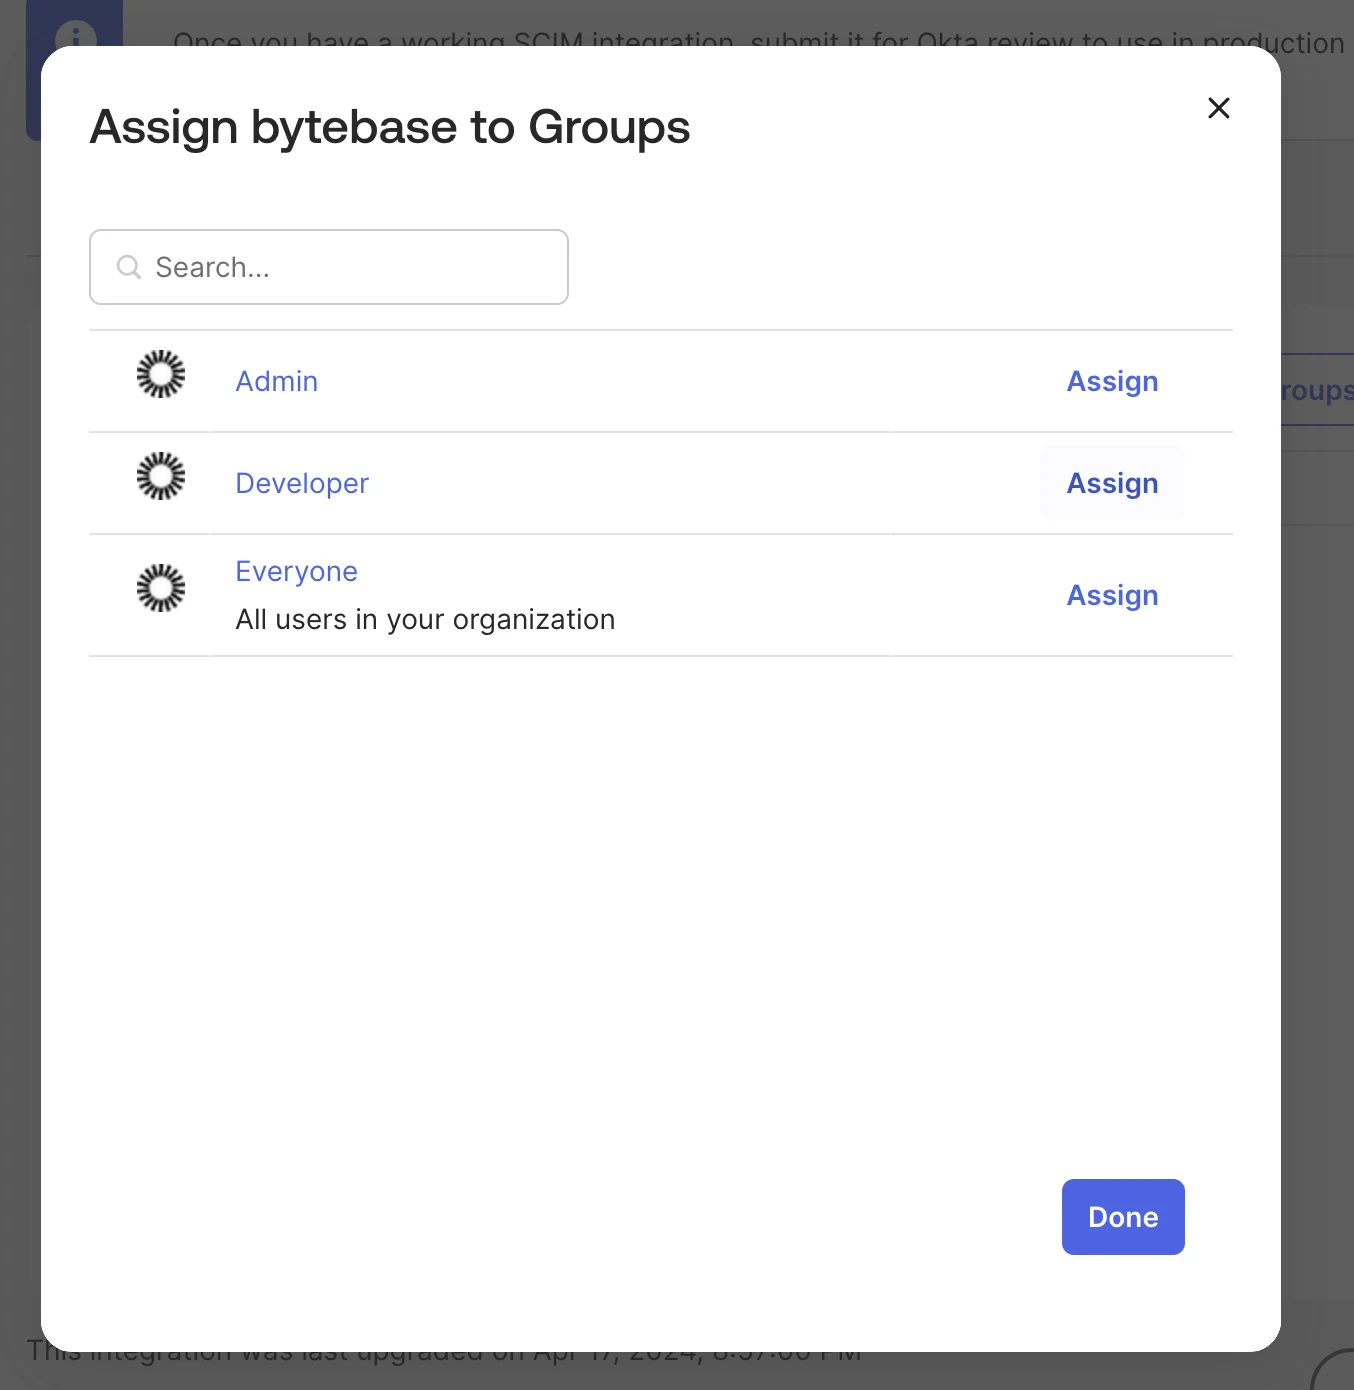
Task: Click the Okta review production notice text
Action: pos(760,42)
